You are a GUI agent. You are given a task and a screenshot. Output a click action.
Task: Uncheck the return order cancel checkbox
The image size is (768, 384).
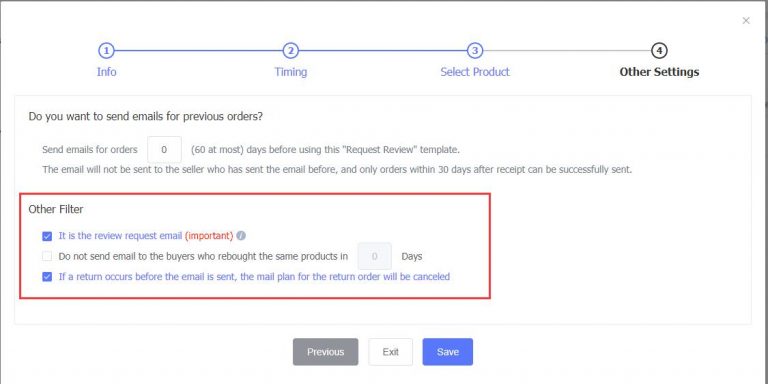pyautogui.click(x=47, y=277)
